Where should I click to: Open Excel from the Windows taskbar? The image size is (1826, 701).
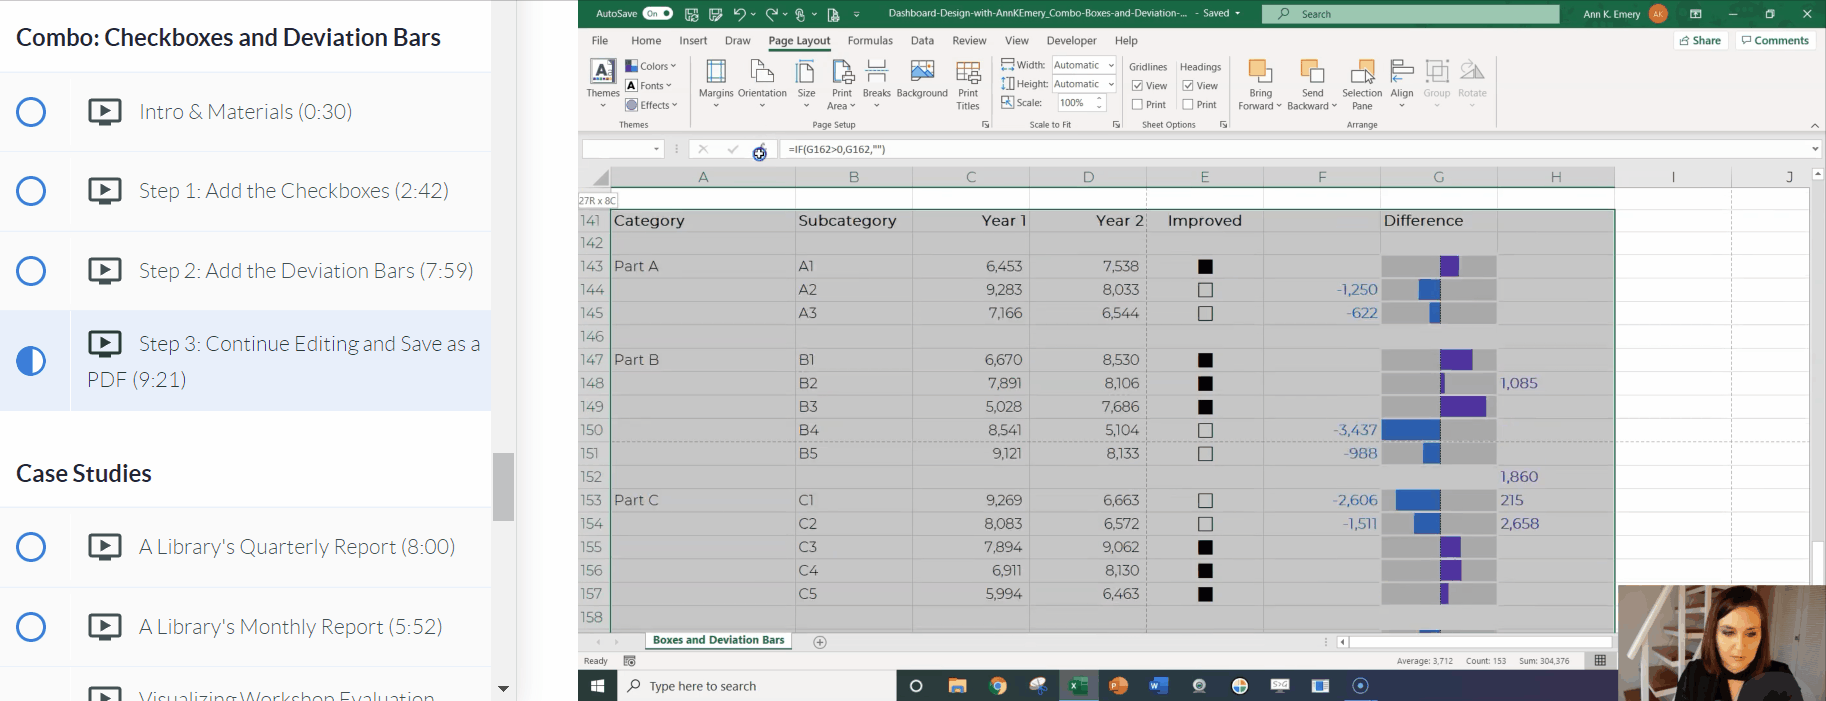[x=1078, y=686]
